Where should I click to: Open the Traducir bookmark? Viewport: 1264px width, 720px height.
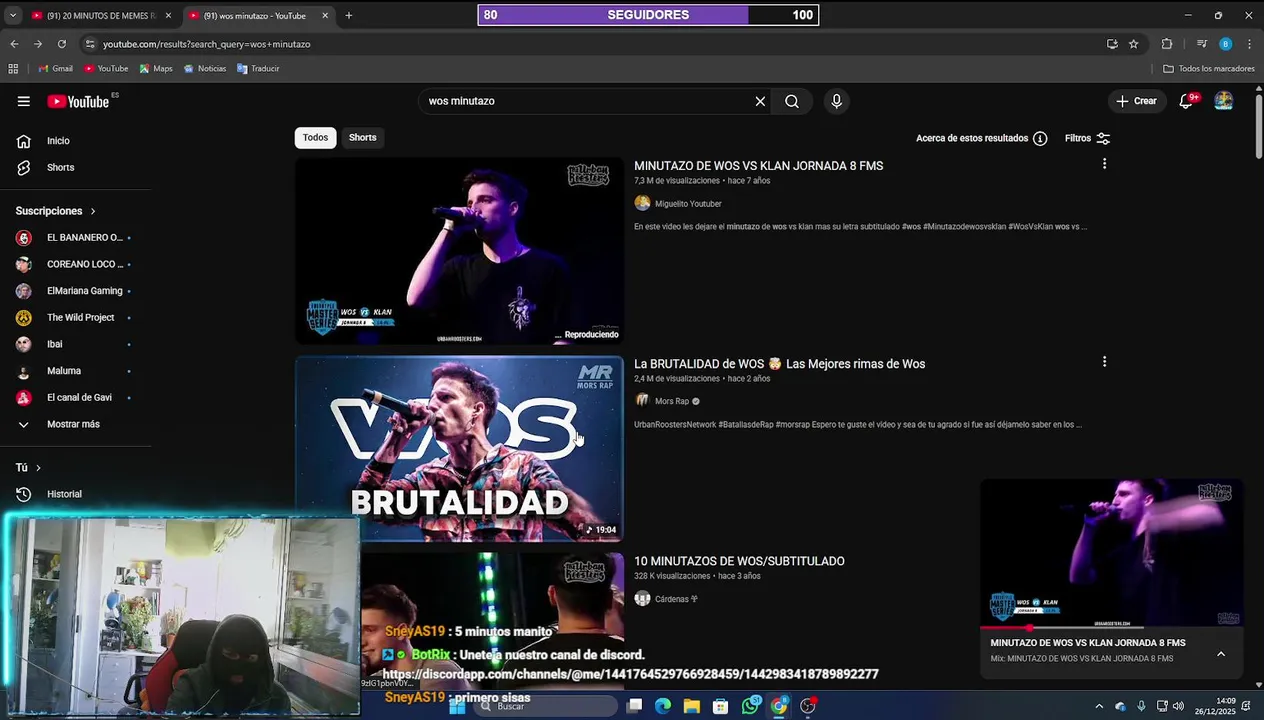(x=258, y=69)
